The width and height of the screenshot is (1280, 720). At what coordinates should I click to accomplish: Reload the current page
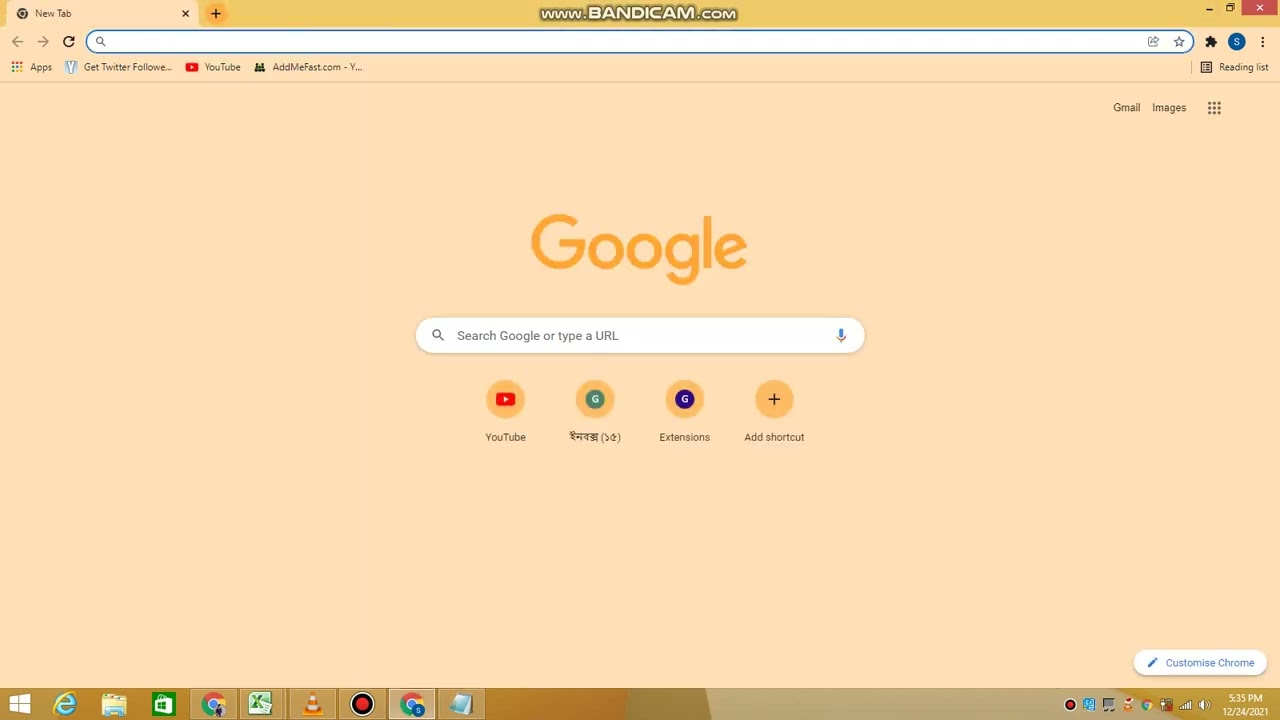[68, 41]
